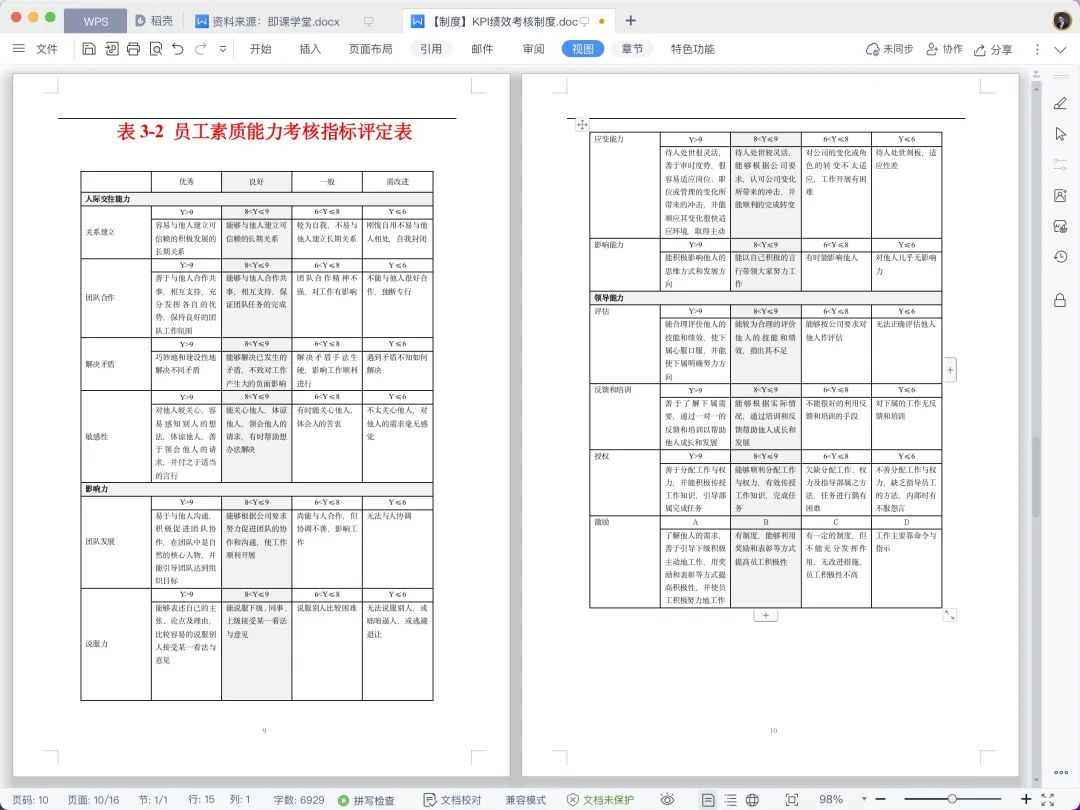Switch to the 插入 ribbon tab
The width and height of the screenshot is (1080, 810).
[x=310, y=49]
